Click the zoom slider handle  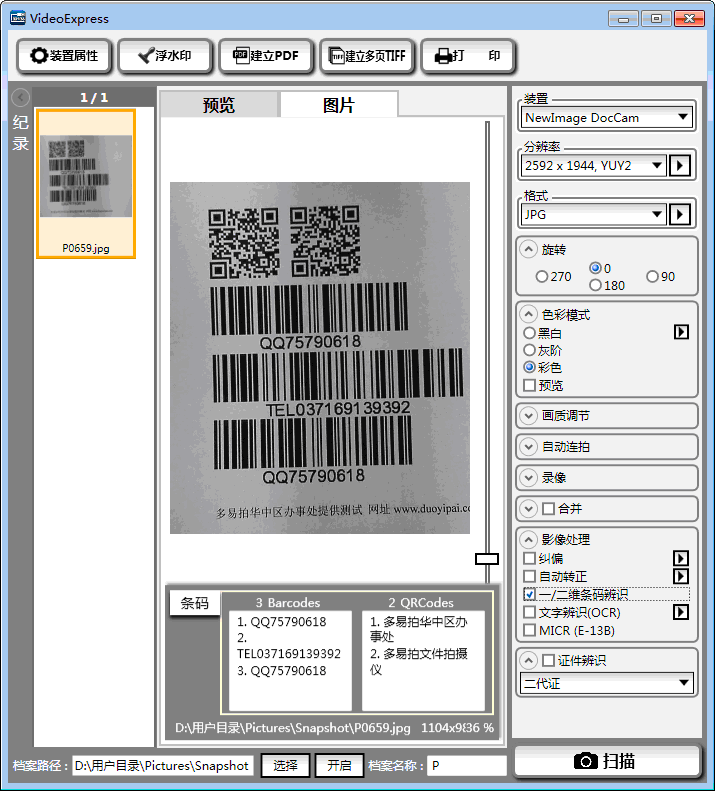click(x=487, y=558)
